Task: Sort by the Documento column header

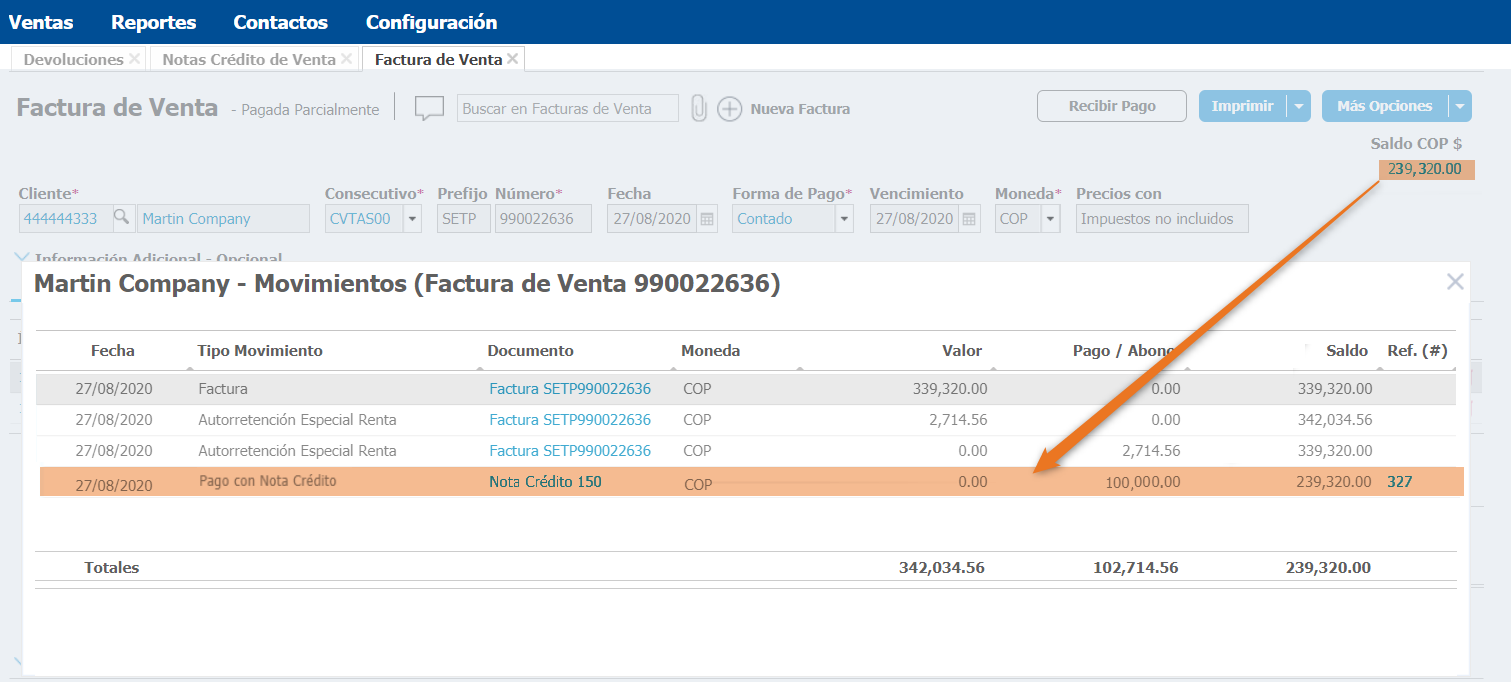Action: click(531, 350)
